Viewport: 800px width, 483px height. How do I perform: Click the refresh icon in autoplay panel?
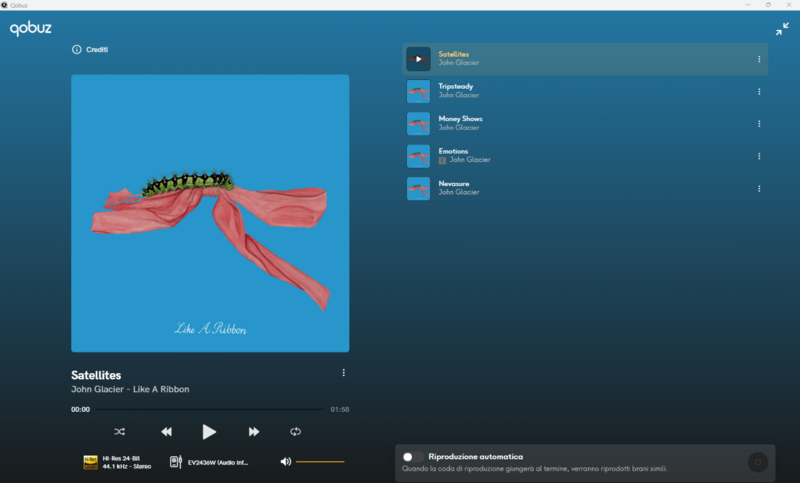(758, 462)
